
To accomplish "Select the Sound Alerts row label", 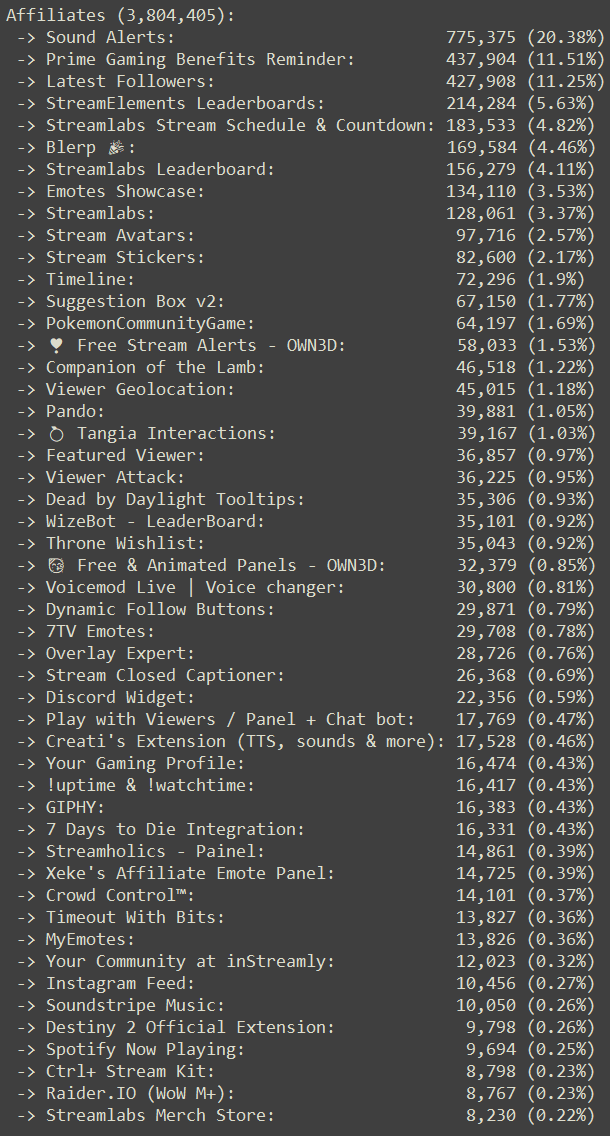I will point(110,38).
